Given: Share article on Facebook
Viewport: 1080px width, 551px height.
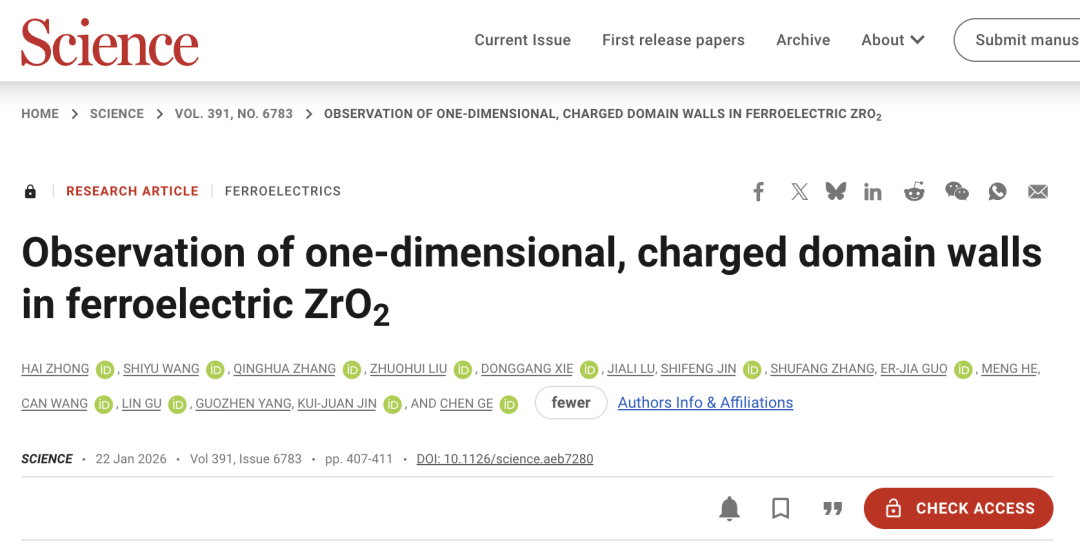Looking at the screenshot, I should [759, 191].
